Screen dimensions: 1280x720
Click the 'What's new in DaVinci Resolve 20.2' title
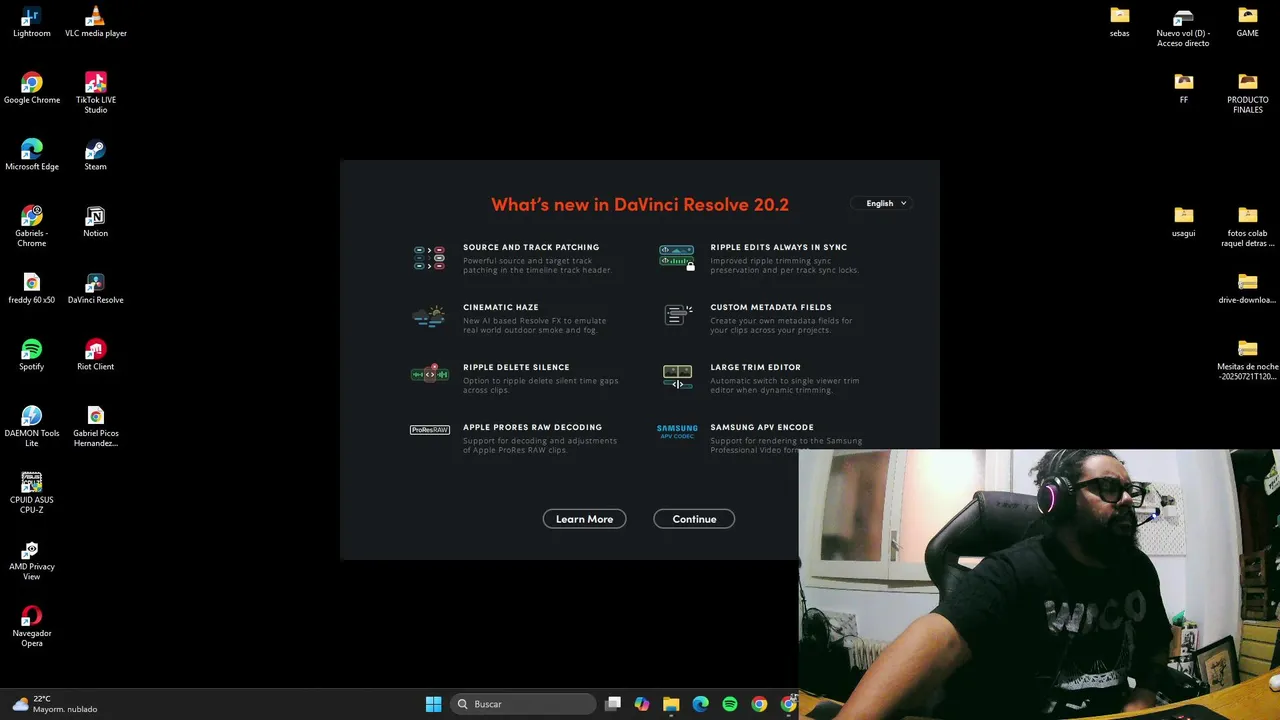click(640, 204)
